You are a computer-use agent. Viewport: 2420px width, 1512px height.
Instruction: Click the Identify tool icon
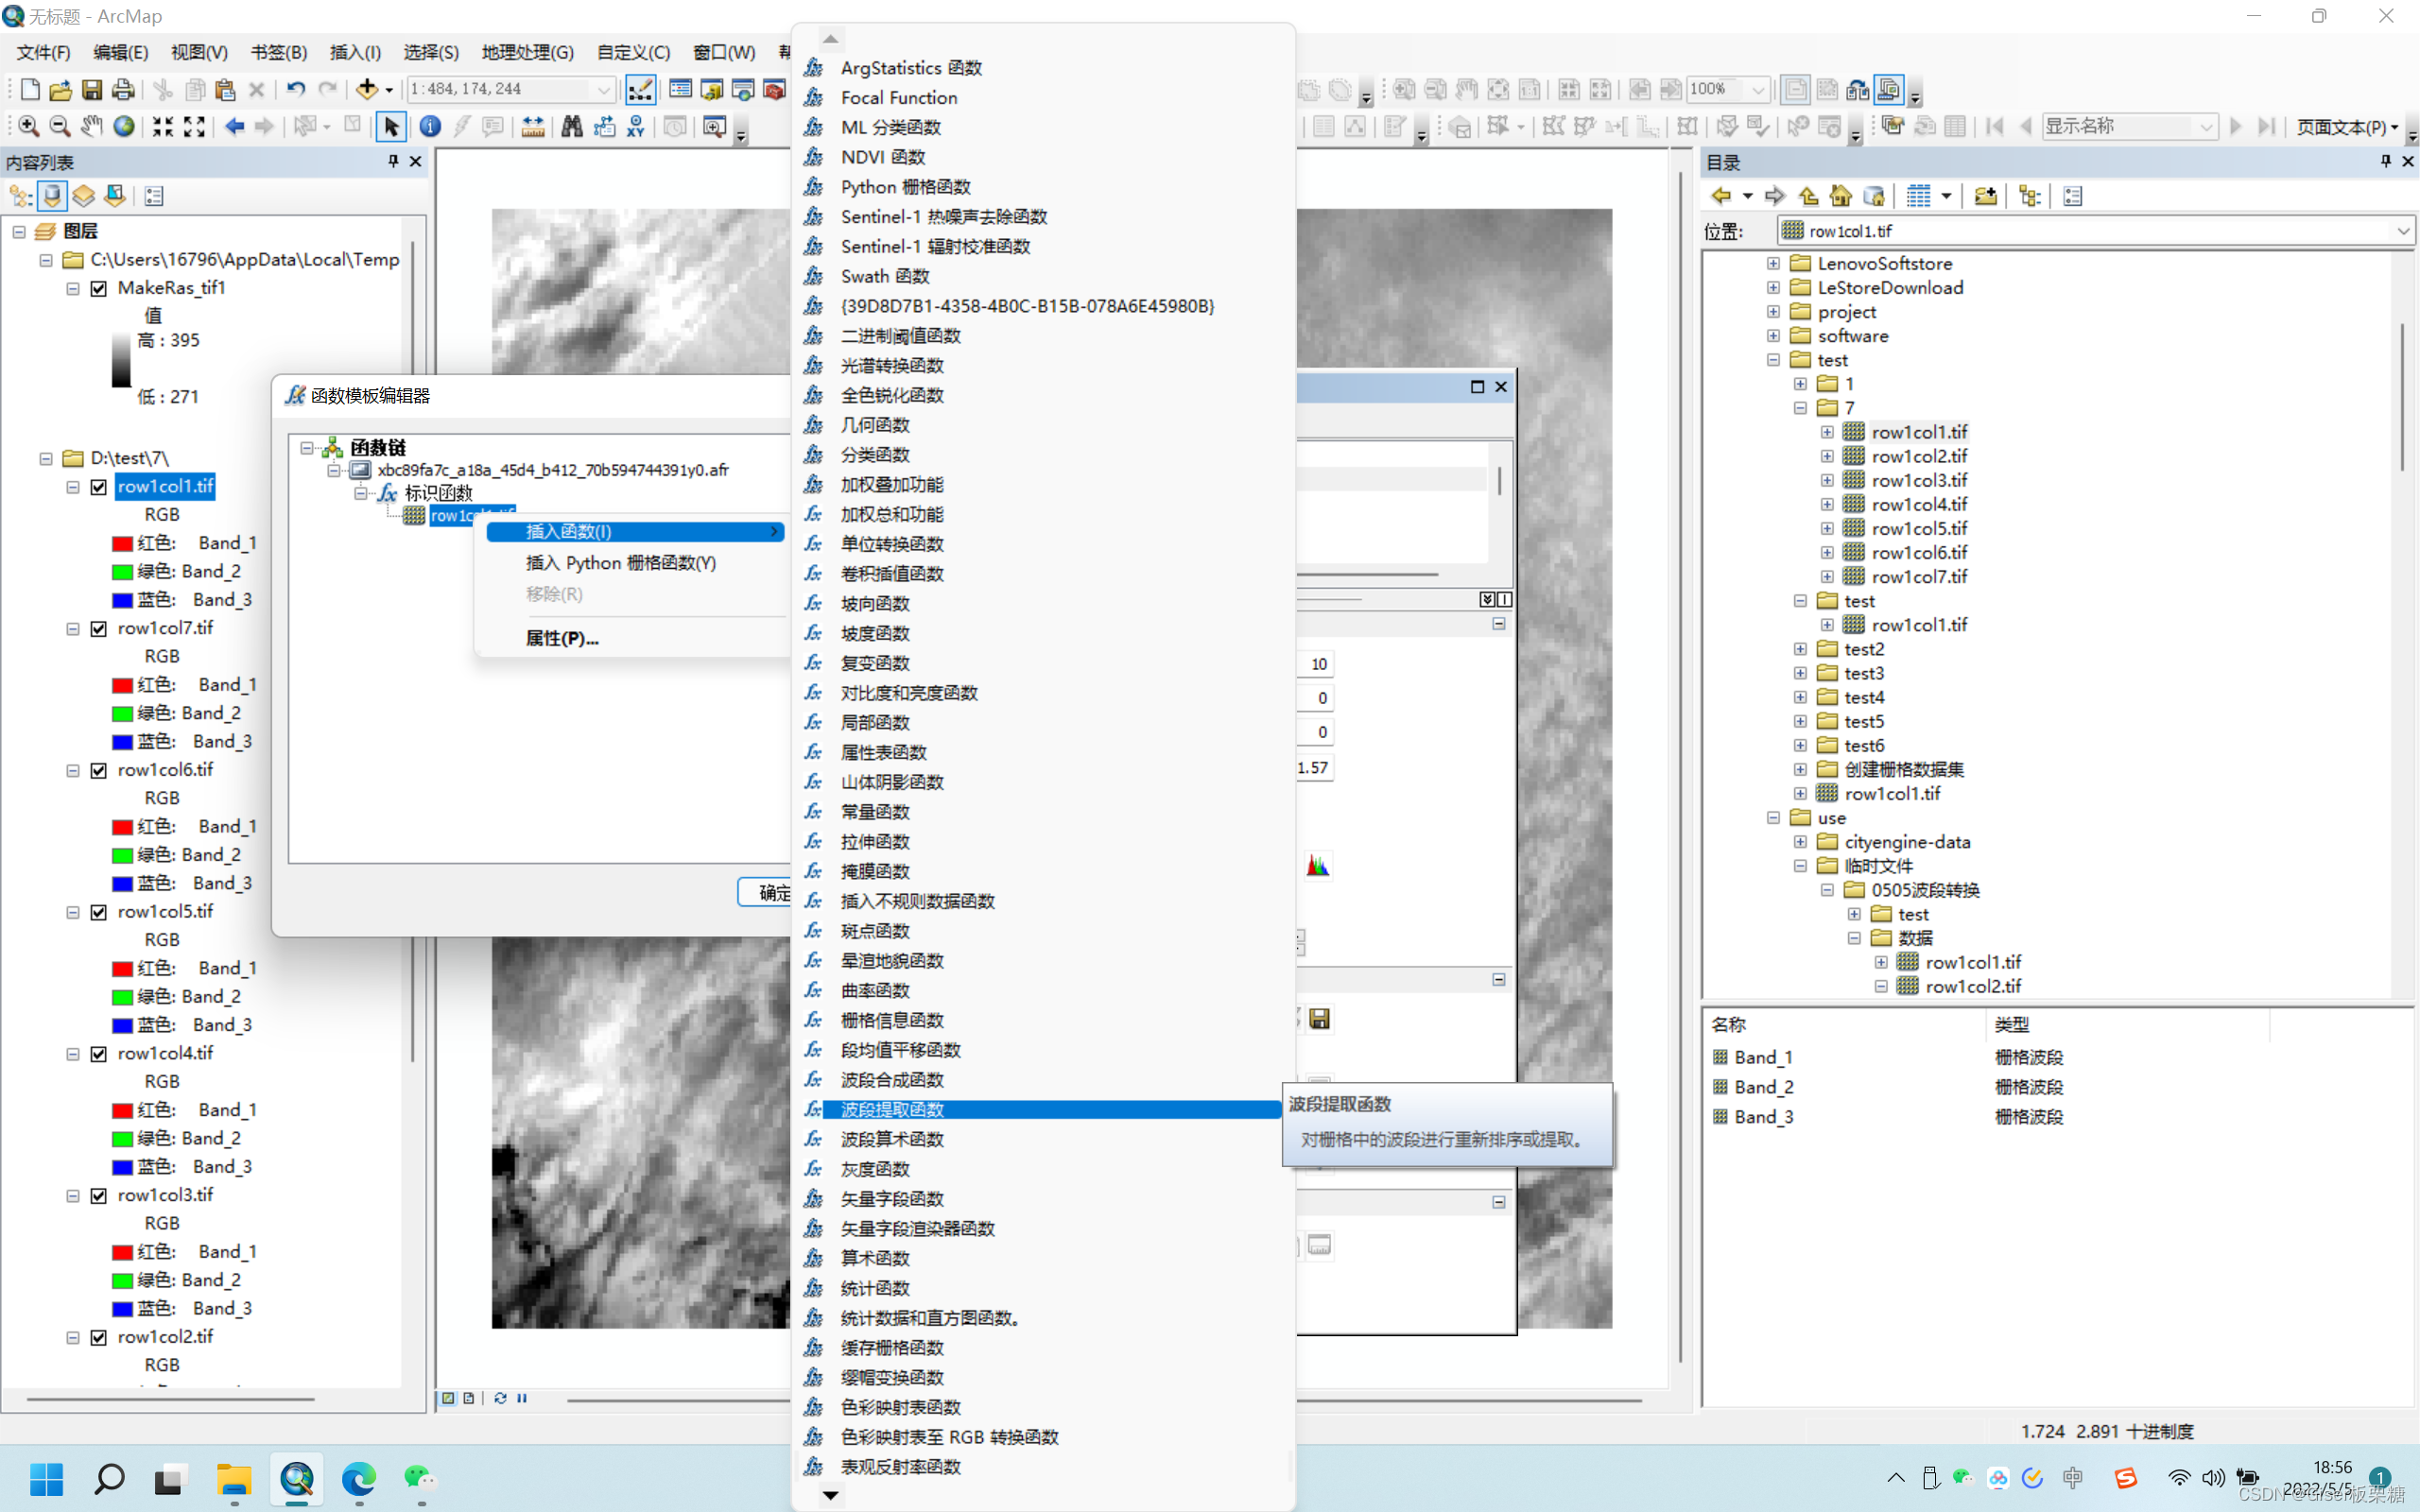[x=430, y=126]
